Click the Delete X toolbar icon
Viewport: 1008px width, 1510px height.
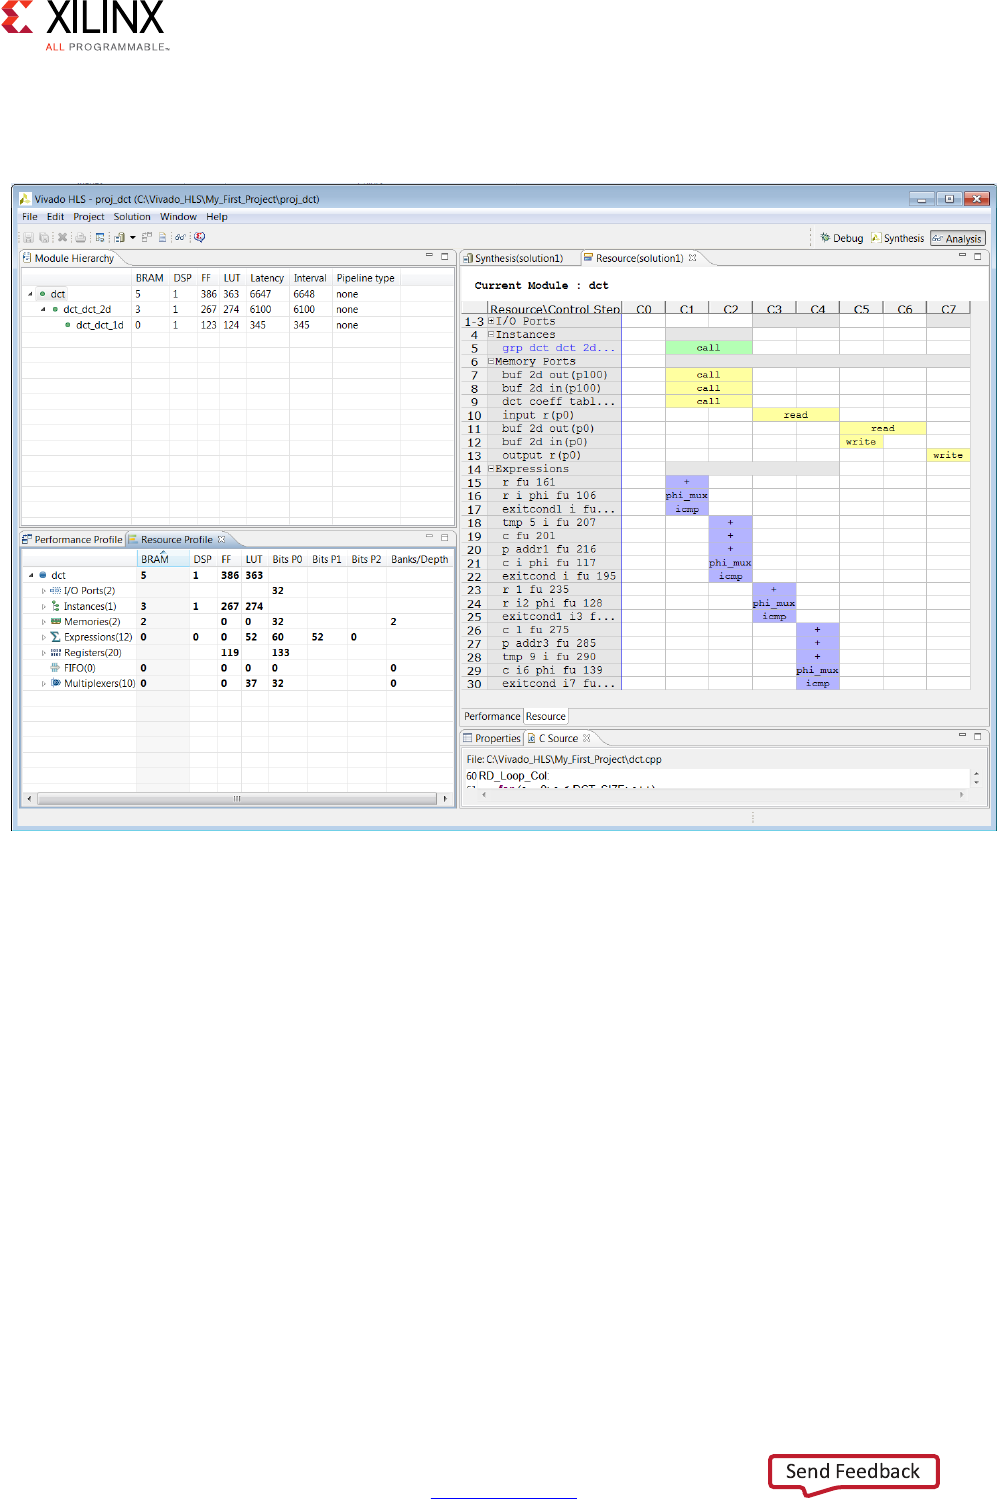coord(62,238)
